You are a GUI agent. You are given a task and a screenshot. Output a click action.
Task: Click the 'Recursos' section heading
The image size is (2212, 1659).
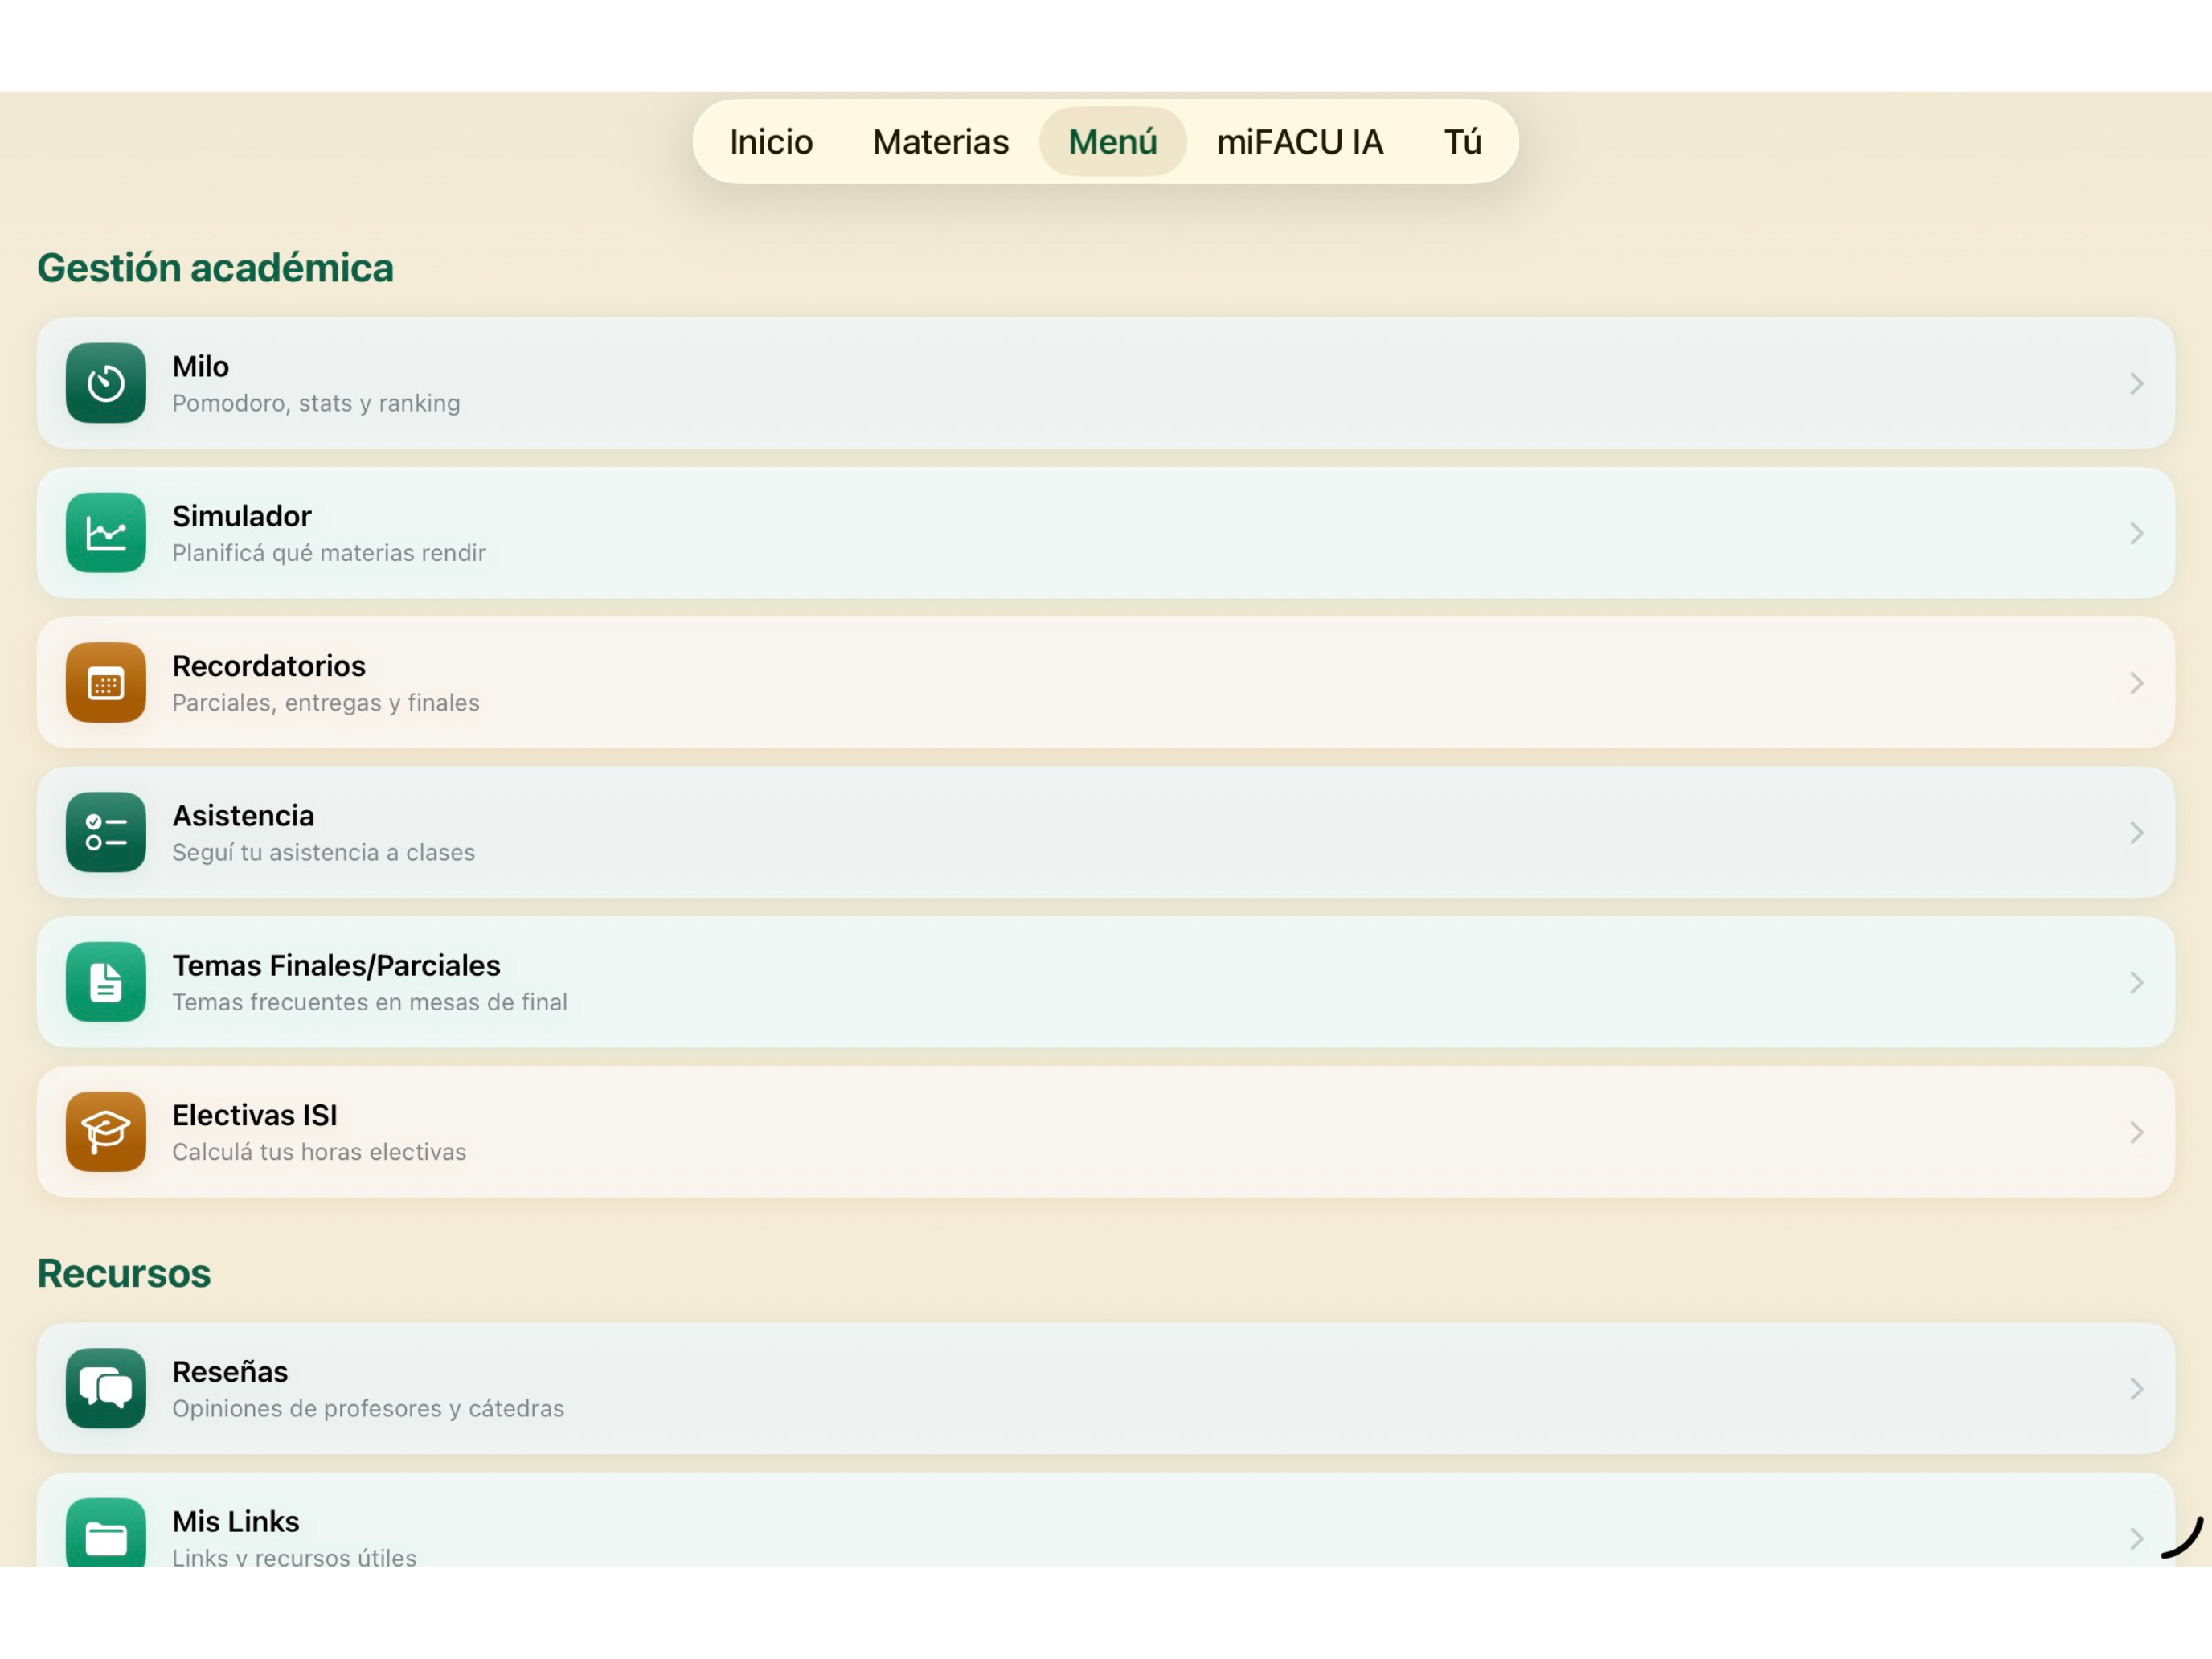tap(124, 1273)
